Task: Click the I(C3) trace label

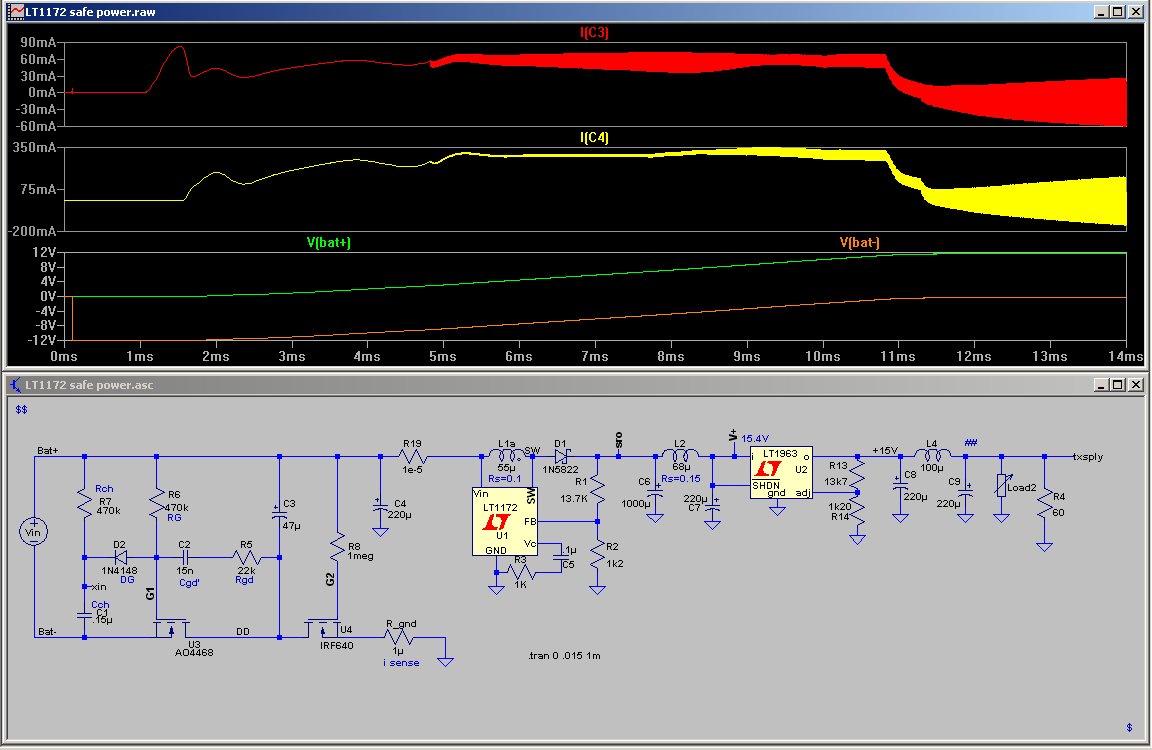Action: [594, 32]
